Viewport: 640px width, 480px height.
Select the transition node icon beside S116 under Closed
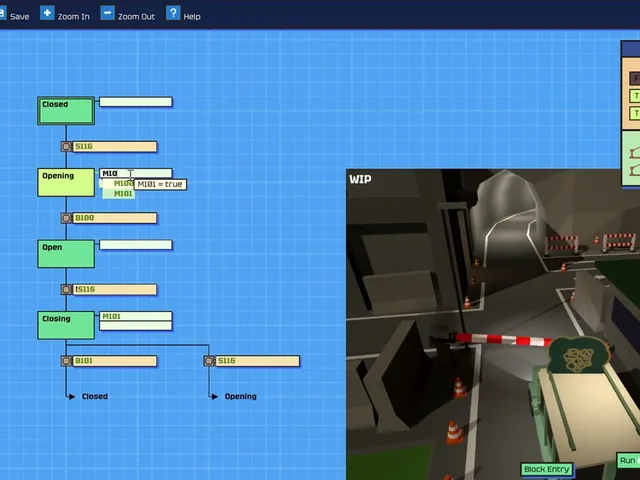click(66, 147)
